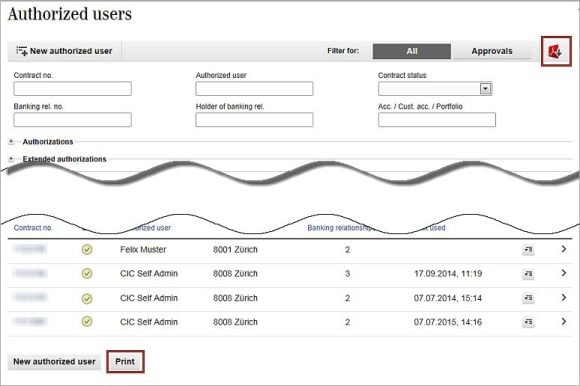Sort by Banking relationships column header
580x386 pixels.
pyautogui.click(x=340, y=228)
